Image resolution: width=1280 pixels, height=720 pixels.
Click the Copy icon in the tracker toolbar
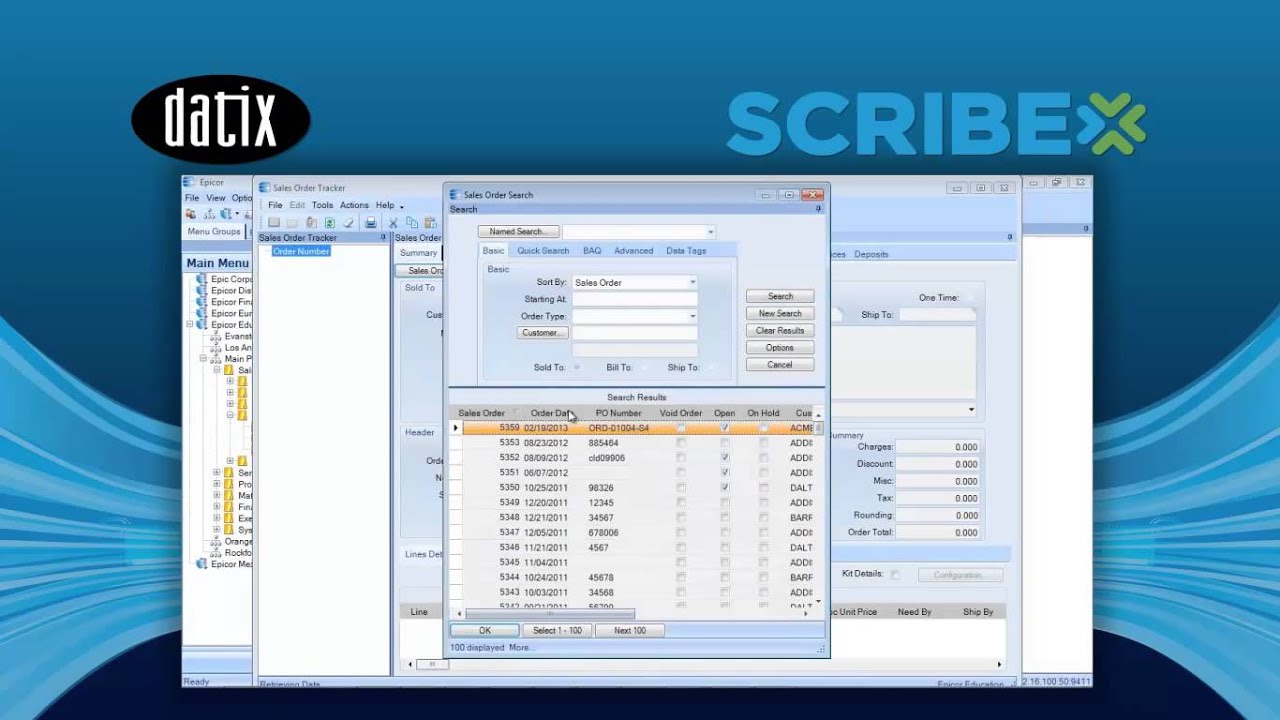412,223
